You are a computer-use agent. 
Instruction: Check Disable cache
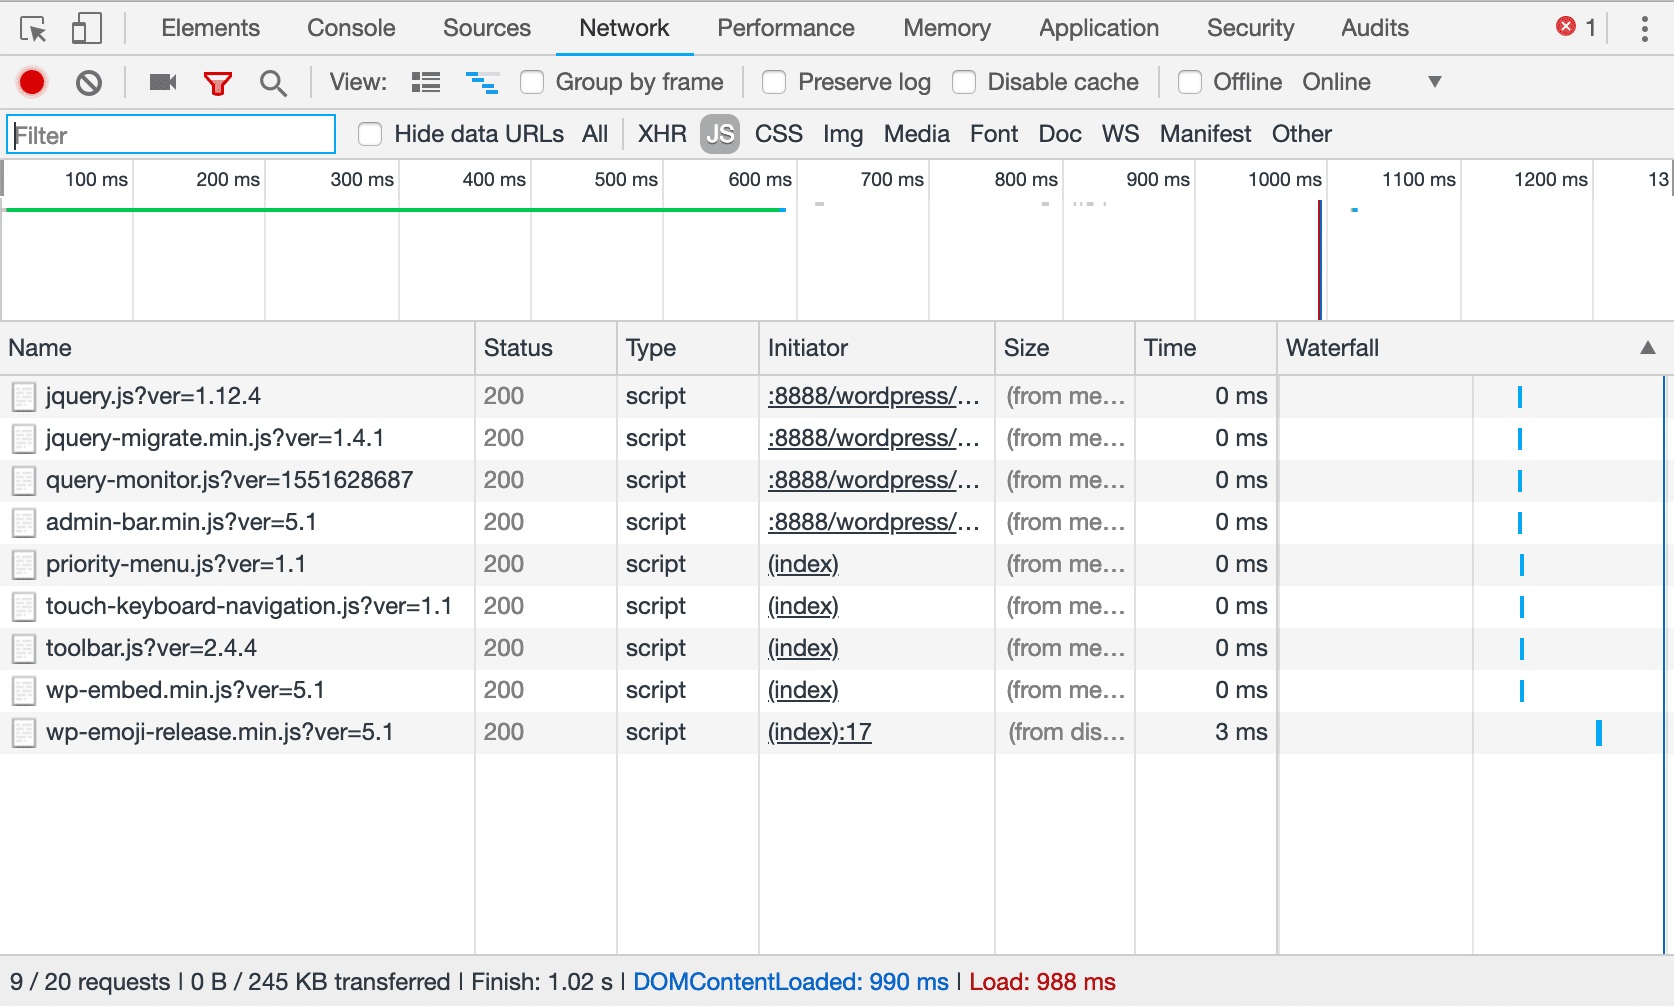point(964,82)
